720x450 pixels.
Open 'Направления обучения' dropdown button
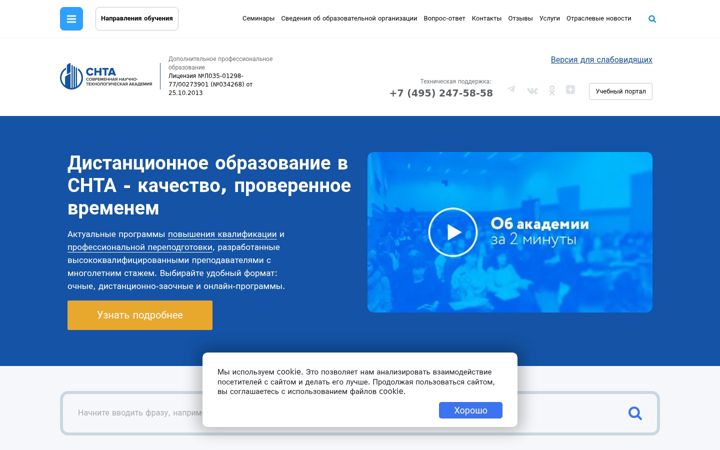pyautogui.click(x=137, y=19)
